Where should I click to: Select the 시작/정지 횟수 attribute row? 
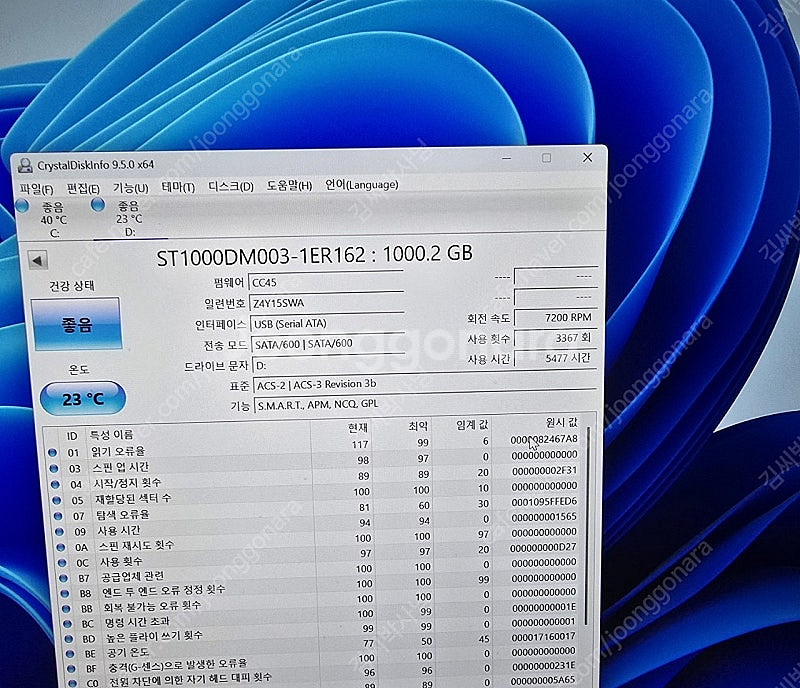click(x=316, y=478)
